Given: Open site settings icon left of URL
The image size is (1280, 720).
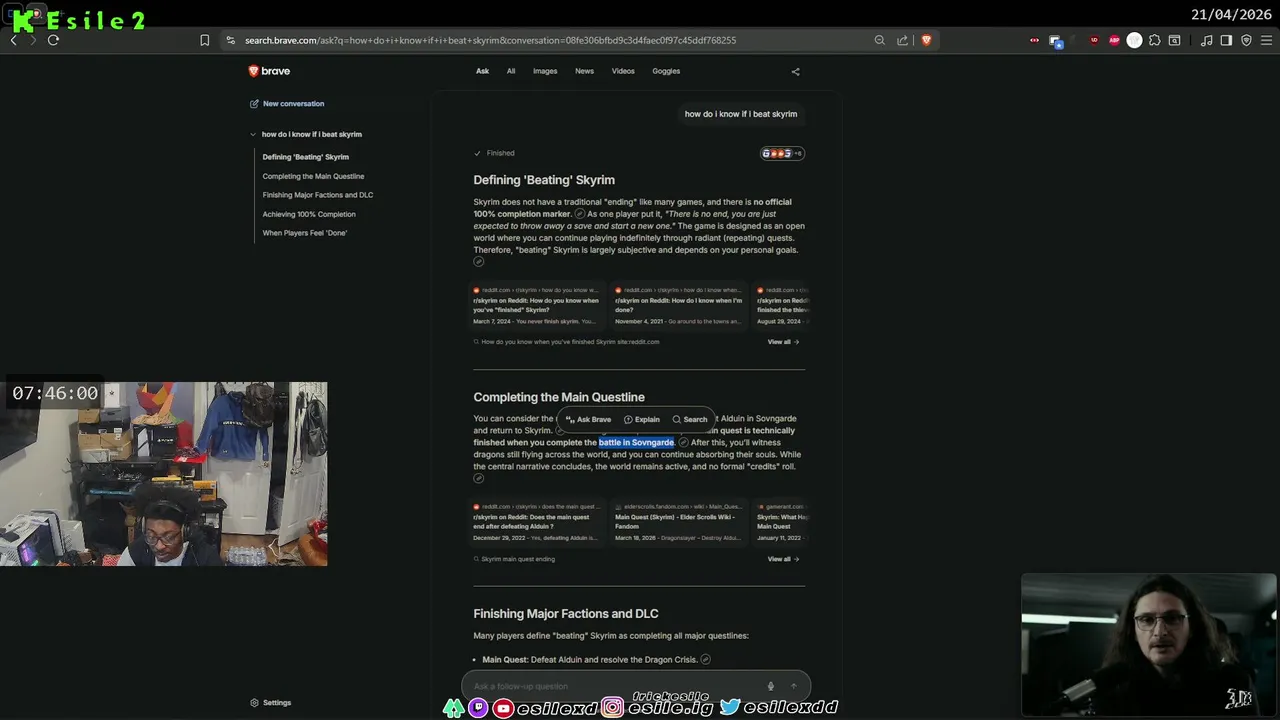Looking at the screenshot, I should click(x=231, y=40).
